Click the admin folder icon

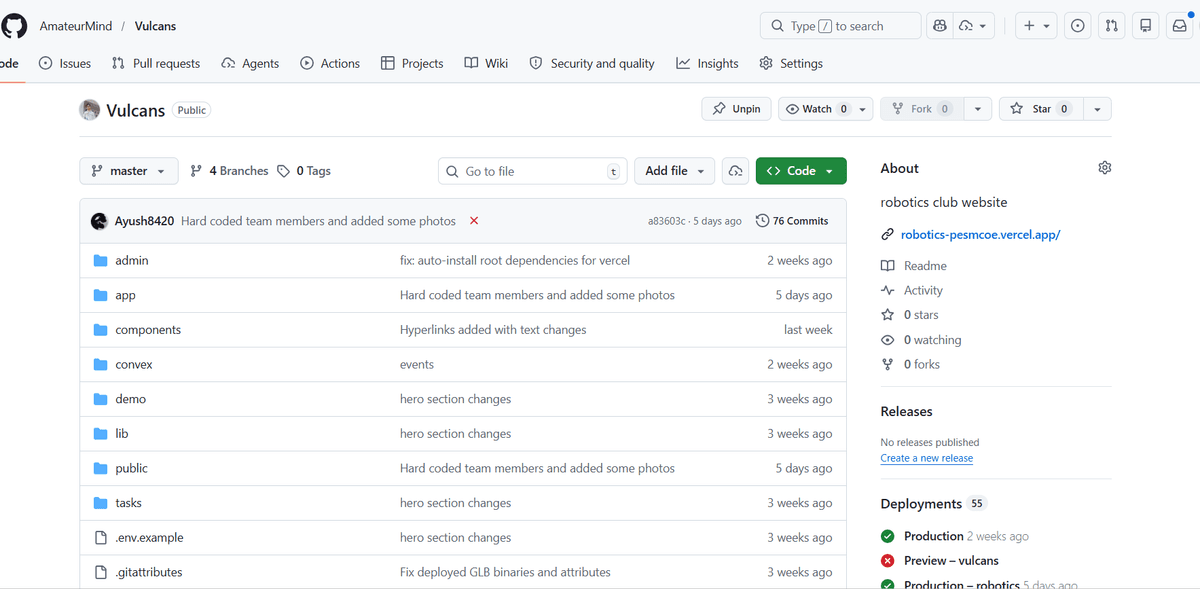(x=100, y=260)
